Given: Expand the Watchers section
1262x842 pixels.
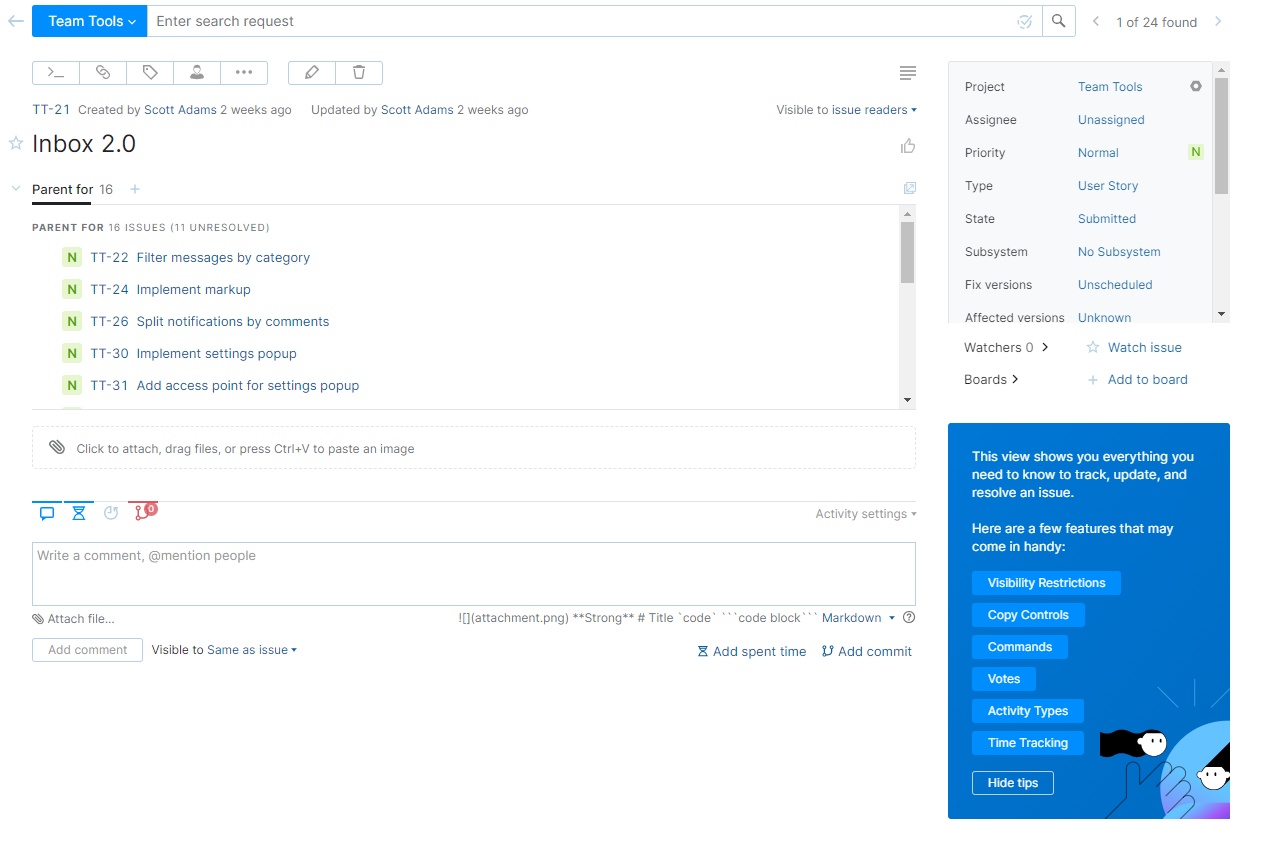Looking at the screenshot, I should point(1007,347).
